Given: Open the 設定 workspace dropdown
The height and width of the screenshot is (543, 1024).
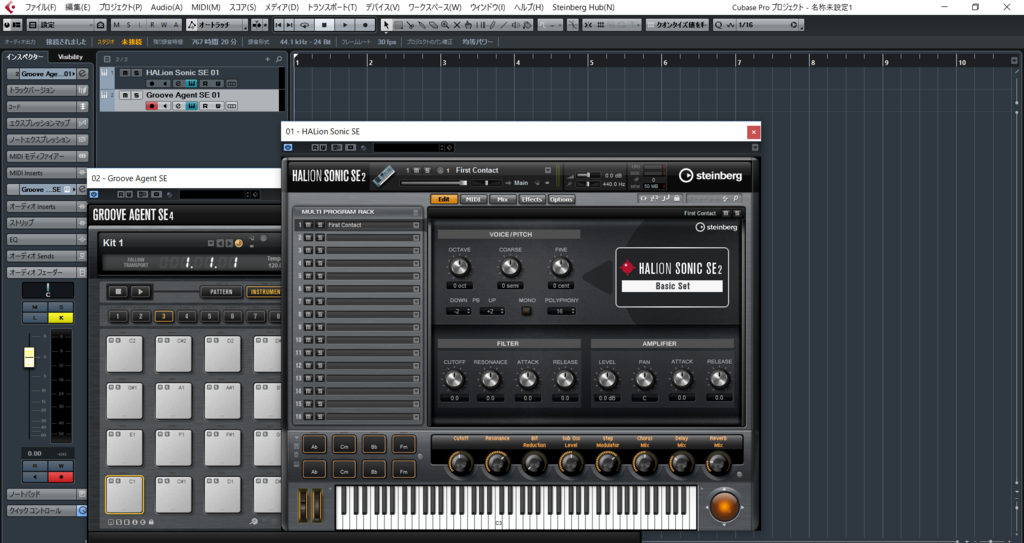Looking at the screenshot, I should point(67,25).
